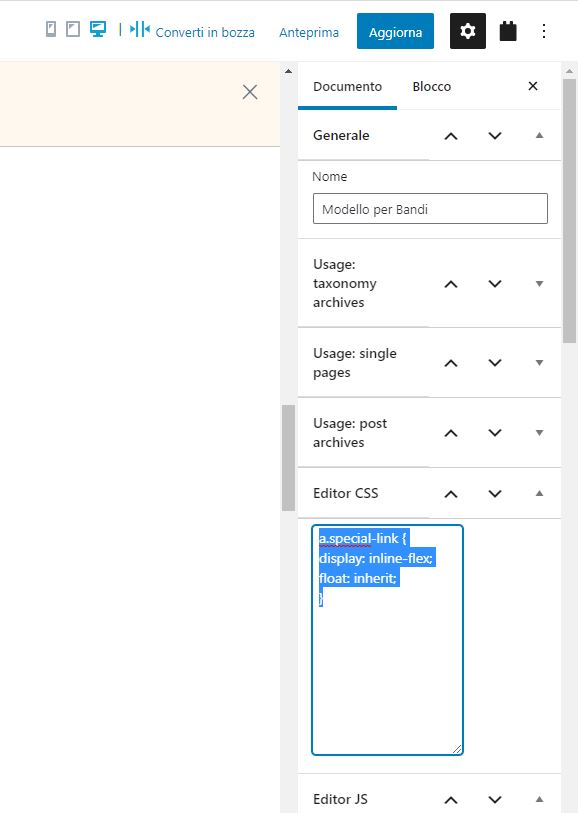Click the Aggiorna button
Viewport: 578px width, 813px height.
[396, 31]
